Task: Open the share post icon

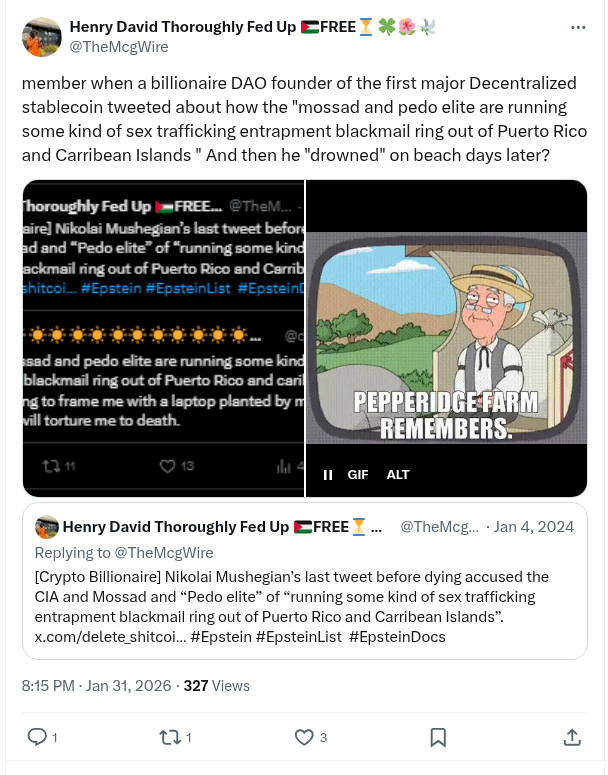Action: 572,737
